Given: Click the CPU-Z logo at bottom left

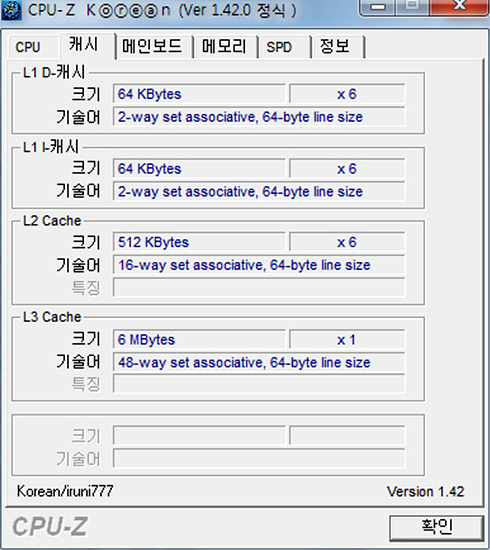Looking at the screenshot, I should (50, 526).
